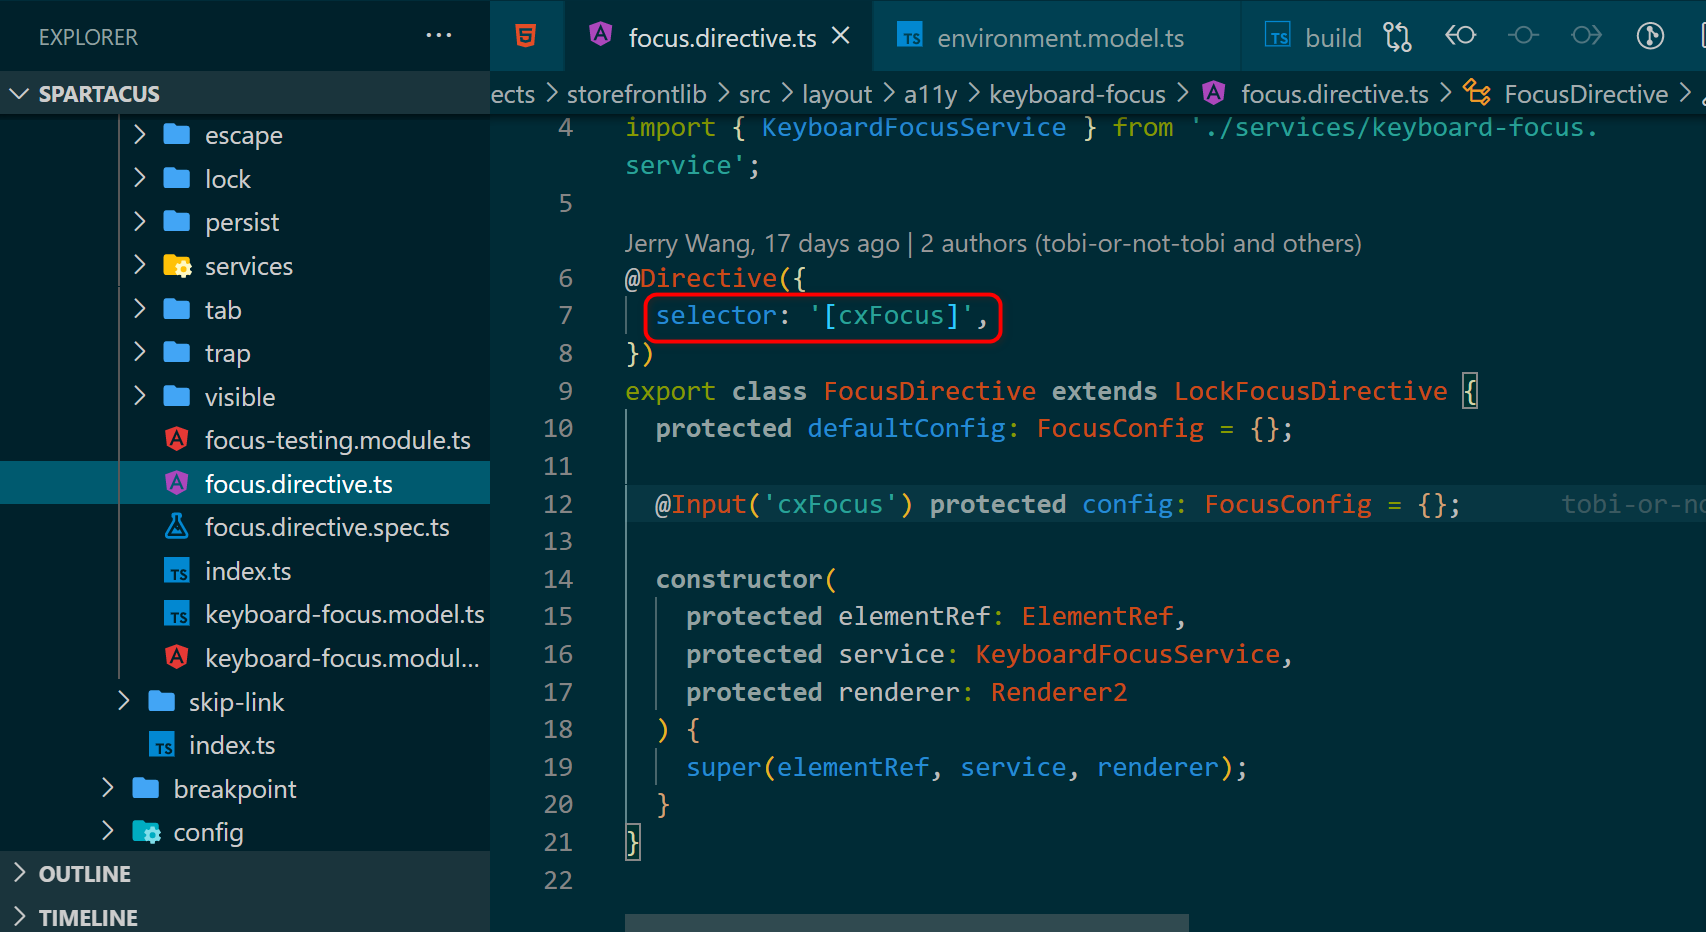Click focus.directive.ts breadcrumb segment
The image size is (1706, 932).
coord(1334,94)
